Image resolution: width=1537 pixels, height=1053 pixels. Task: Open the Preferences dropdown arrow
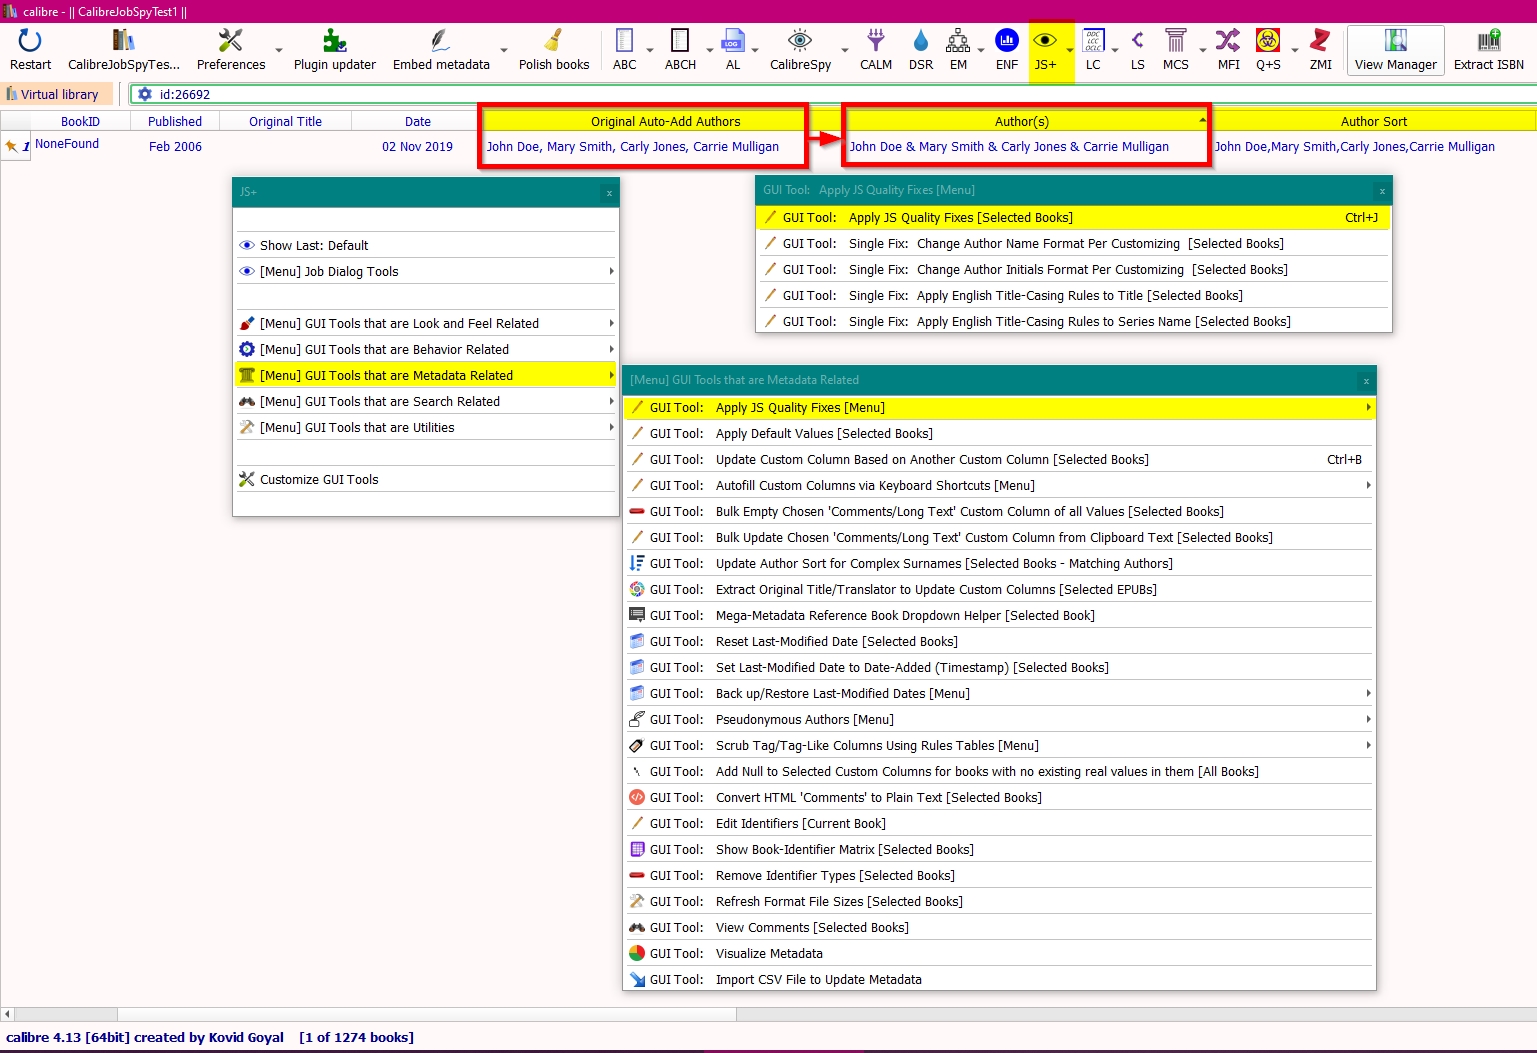278,50
